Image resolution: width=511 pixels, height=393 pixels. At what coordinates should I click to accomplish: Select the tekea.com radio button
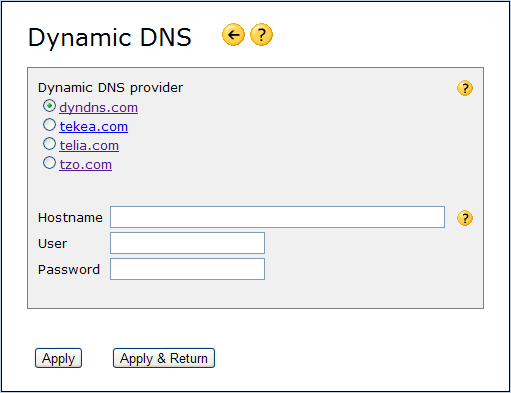[49, 125]
